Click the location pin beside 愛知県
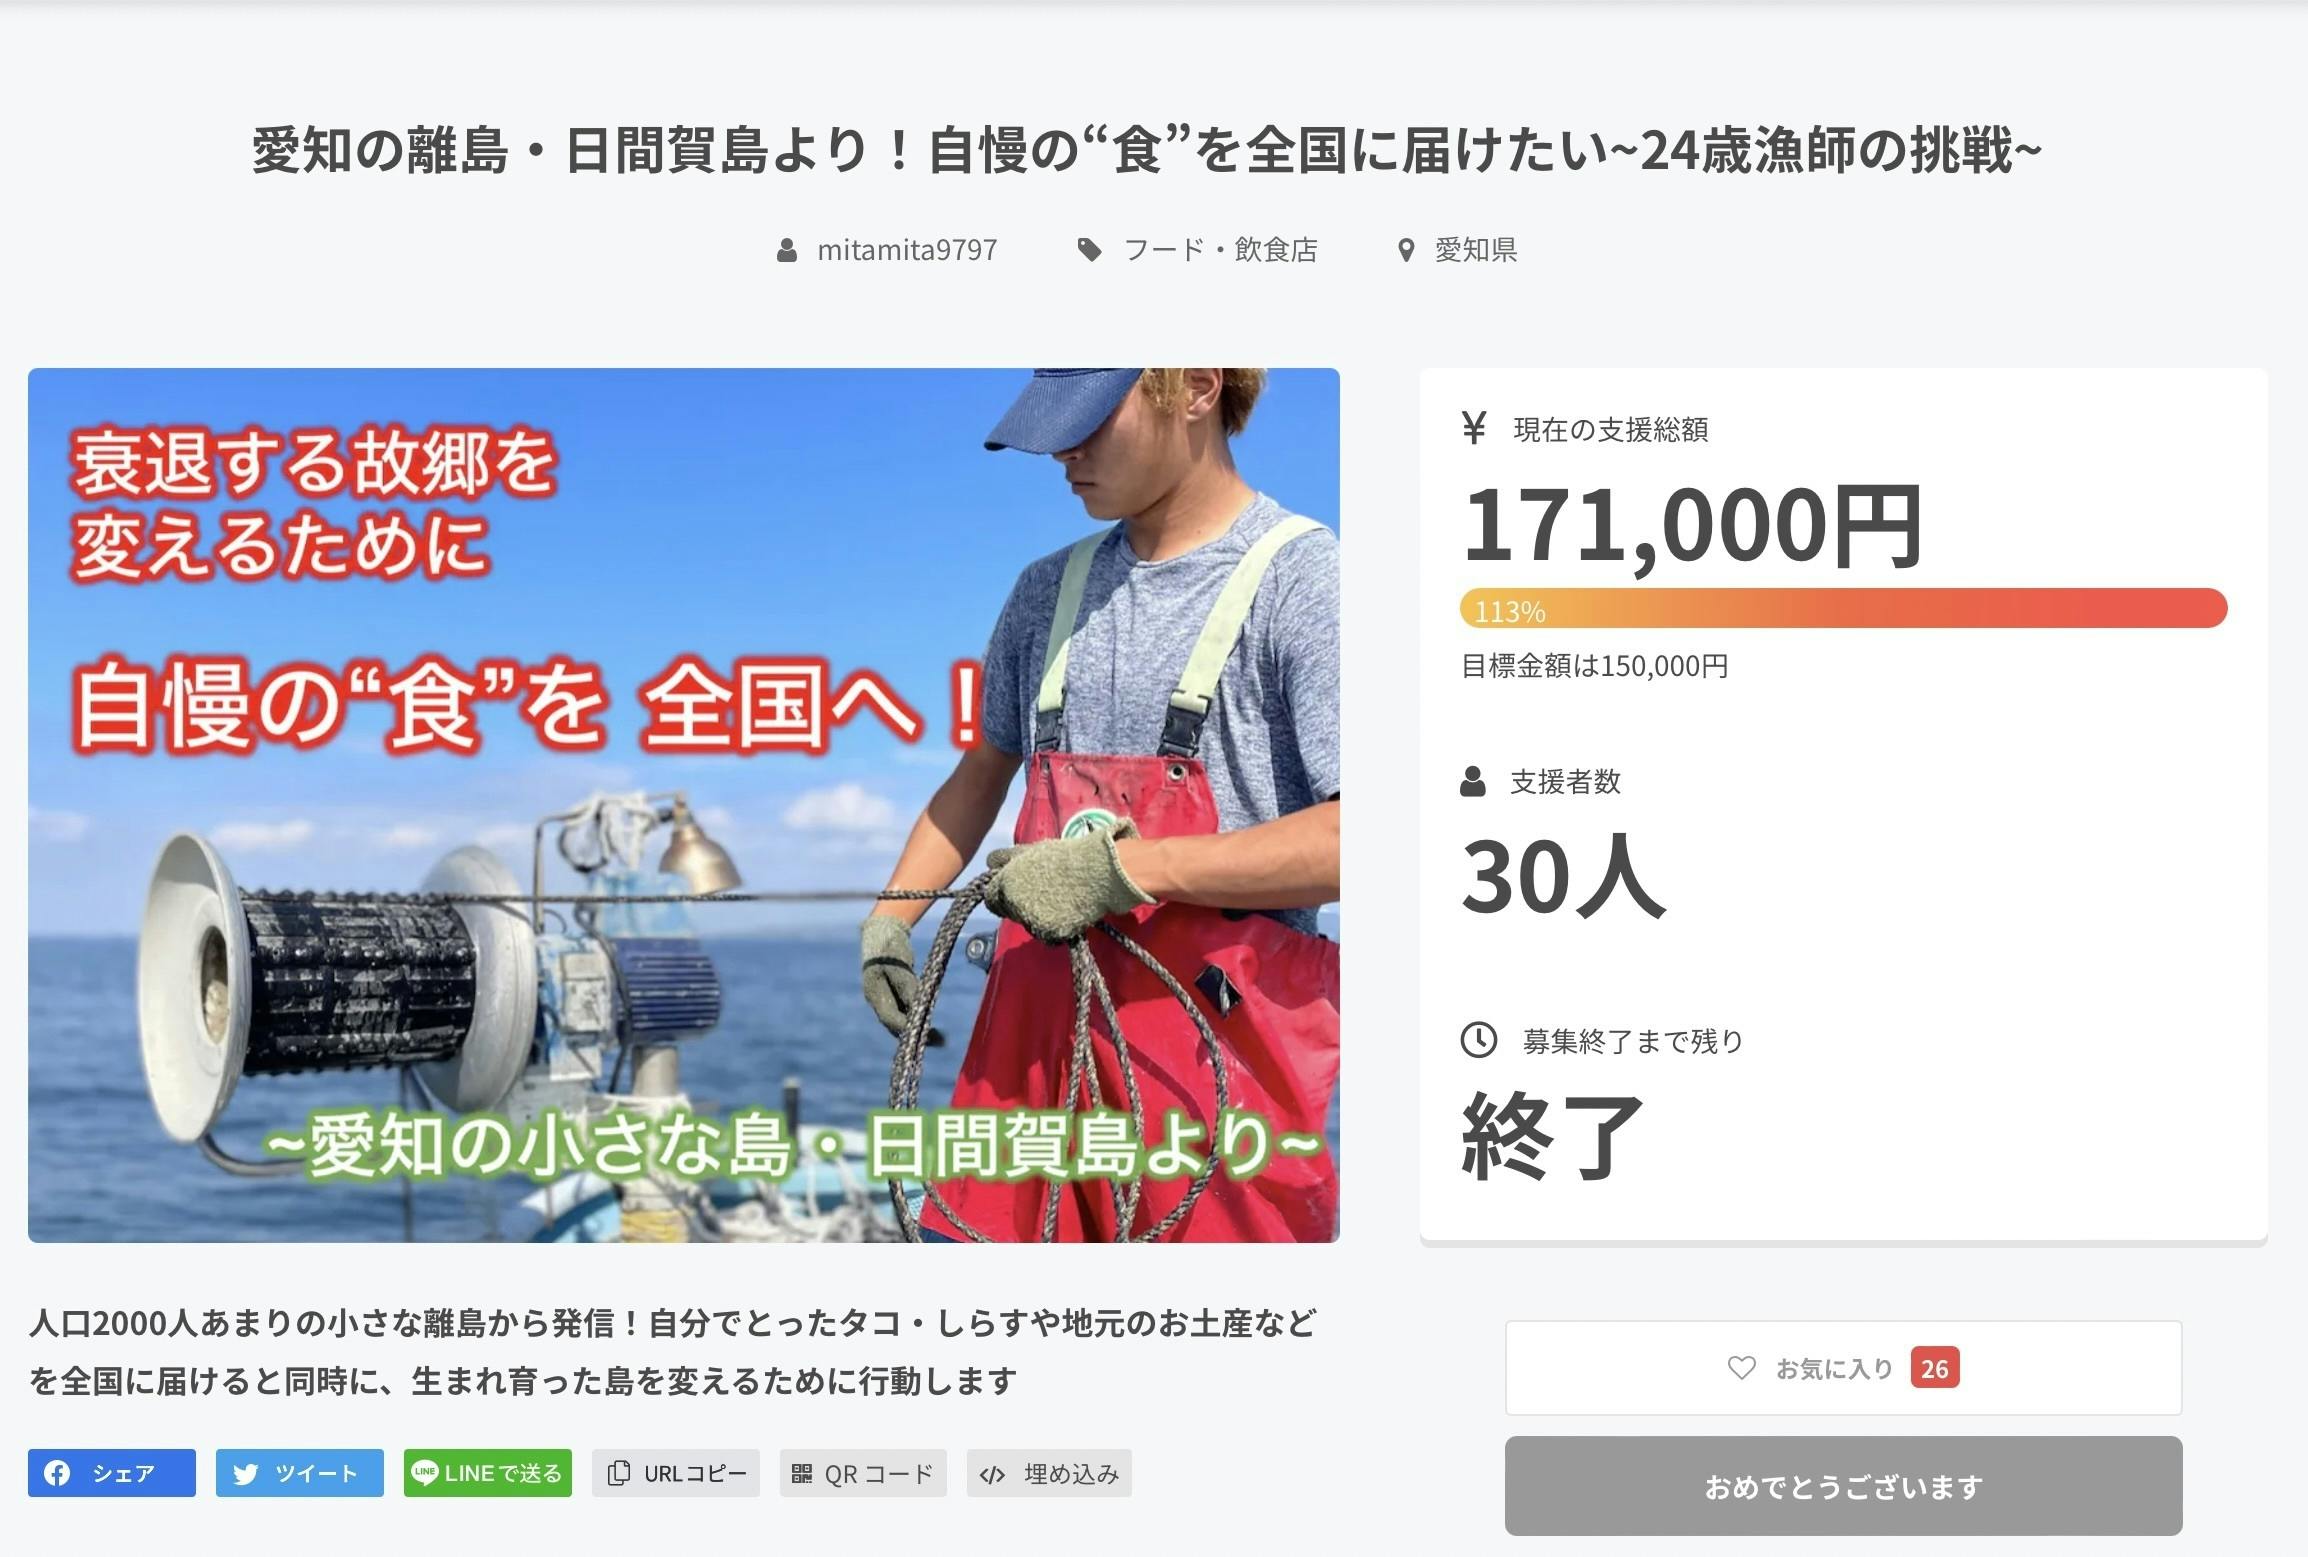The width and height of the screenshot is (2308, 1557). pos(1406,250)
